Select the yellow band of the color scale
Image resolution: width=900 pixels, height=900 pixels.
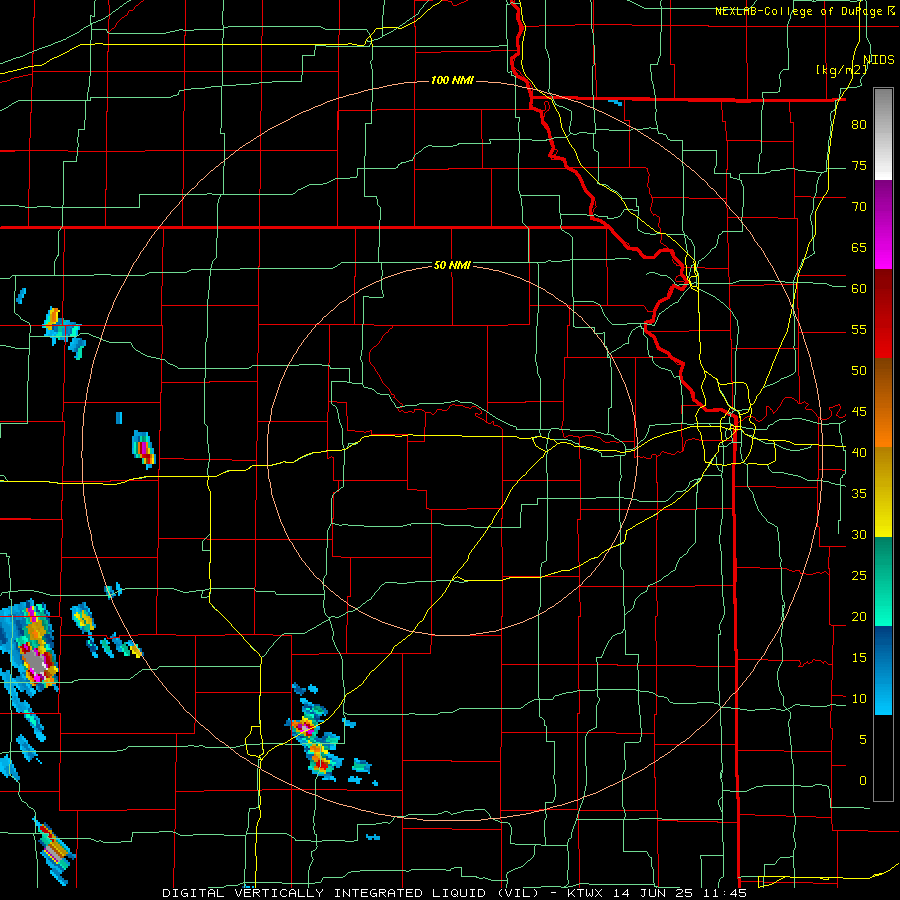(x=883, y=492)
